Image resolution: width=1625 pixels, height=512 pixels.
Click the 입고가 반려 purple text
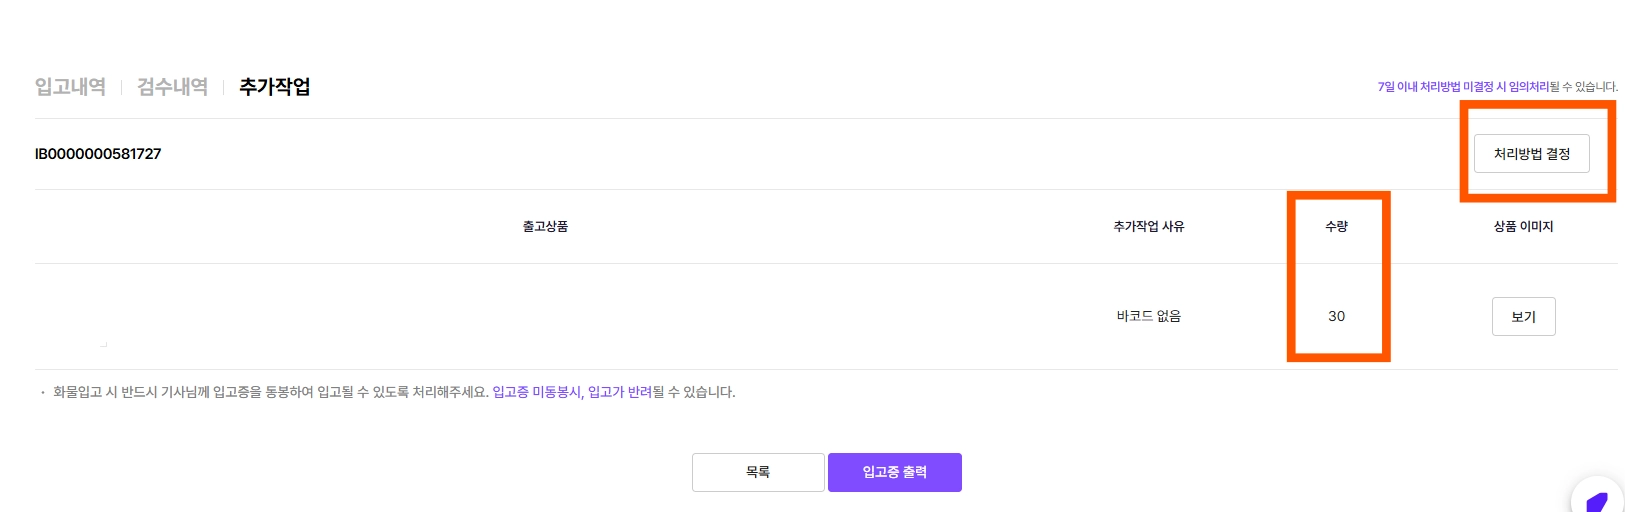pyautogui.click(x=620, y=392)
